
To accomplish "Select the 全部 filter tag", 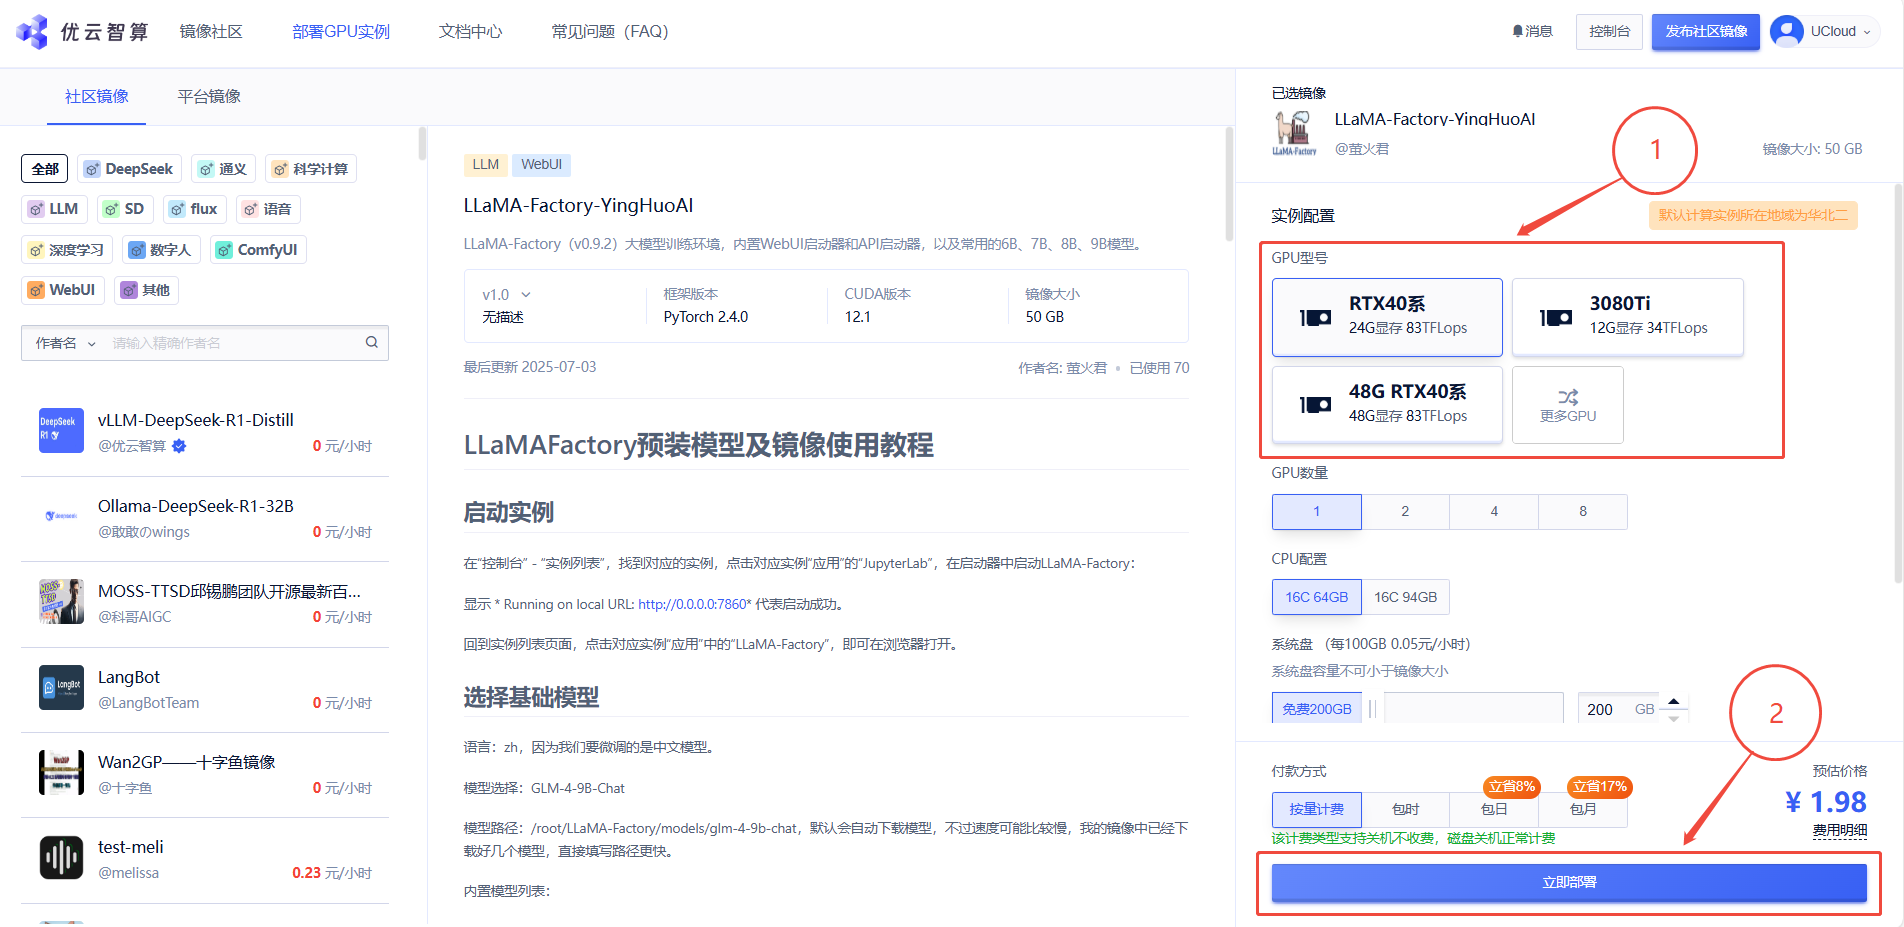I will [x=45, y=169].
